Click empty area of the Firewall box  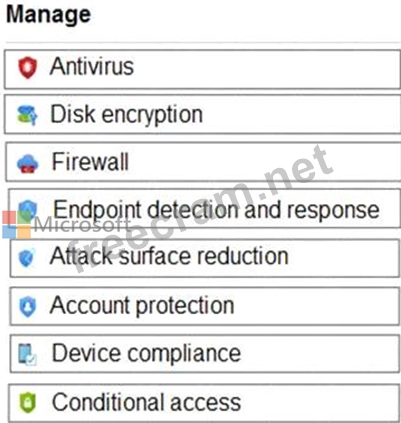263,162
